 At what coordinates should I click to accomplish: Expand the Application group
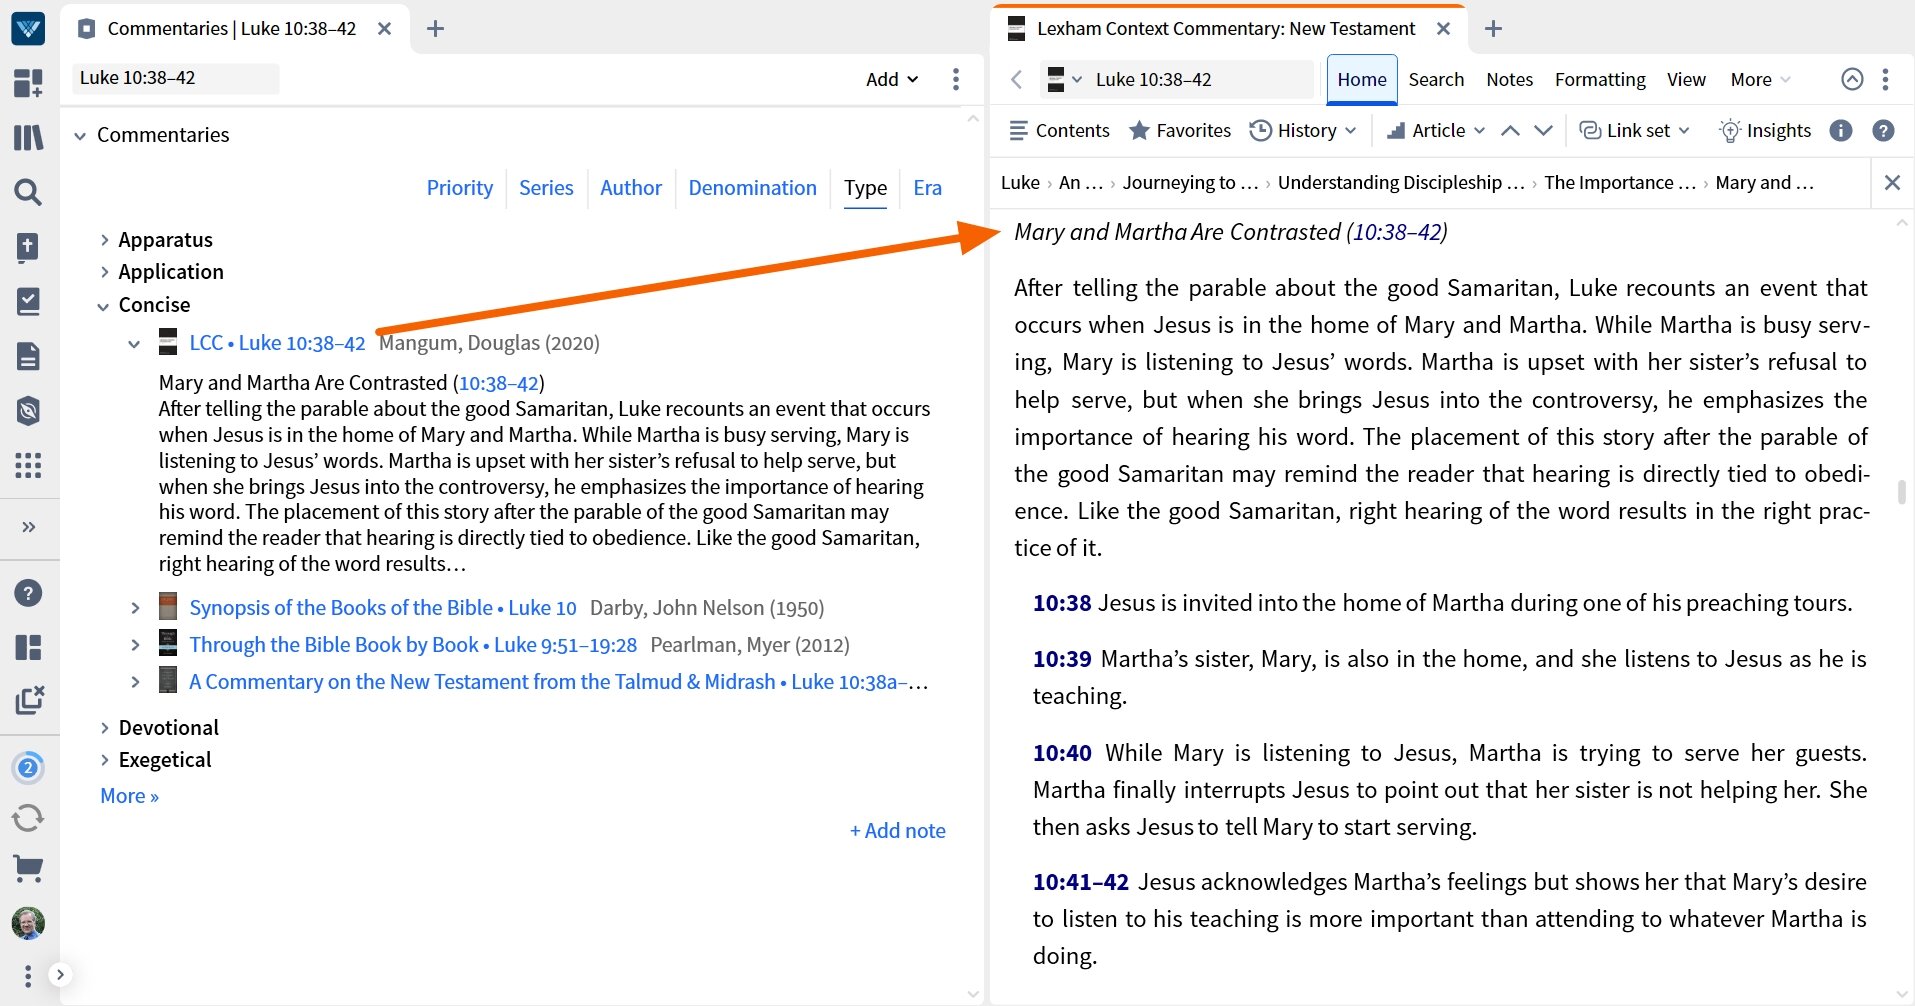(104, 272)
